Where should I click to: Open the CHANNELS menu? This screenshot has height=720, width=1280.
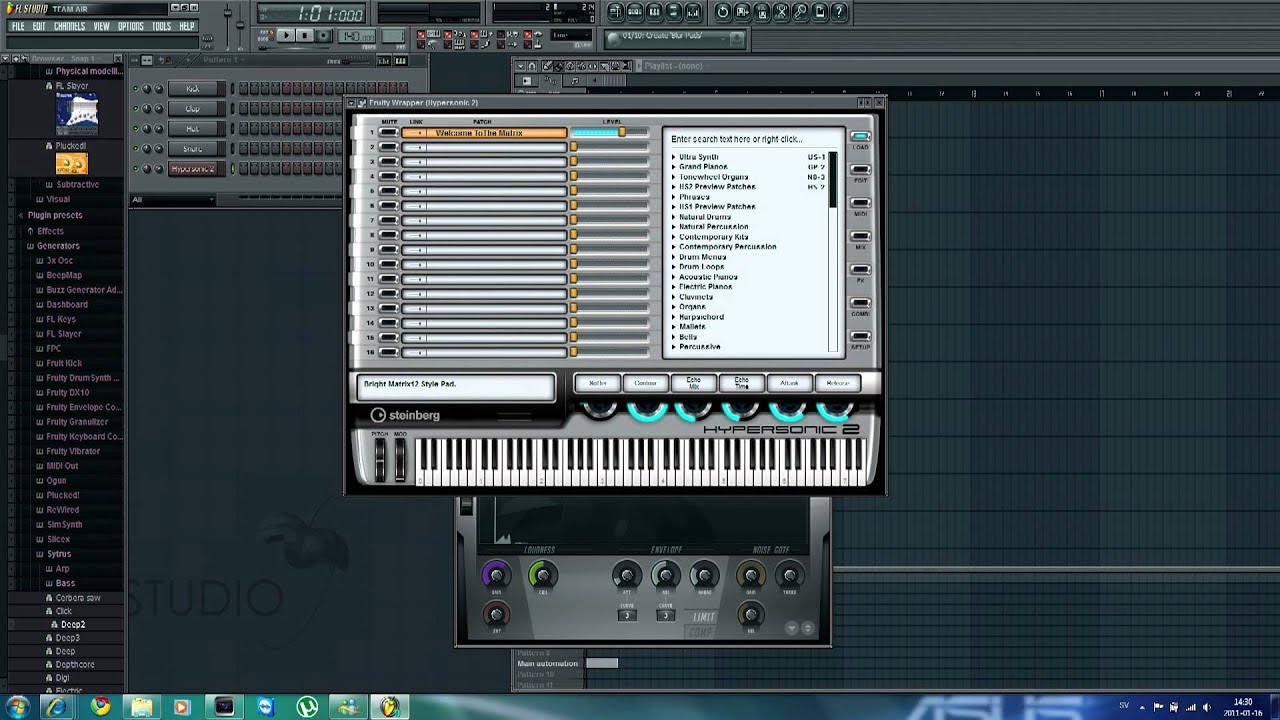69,26
